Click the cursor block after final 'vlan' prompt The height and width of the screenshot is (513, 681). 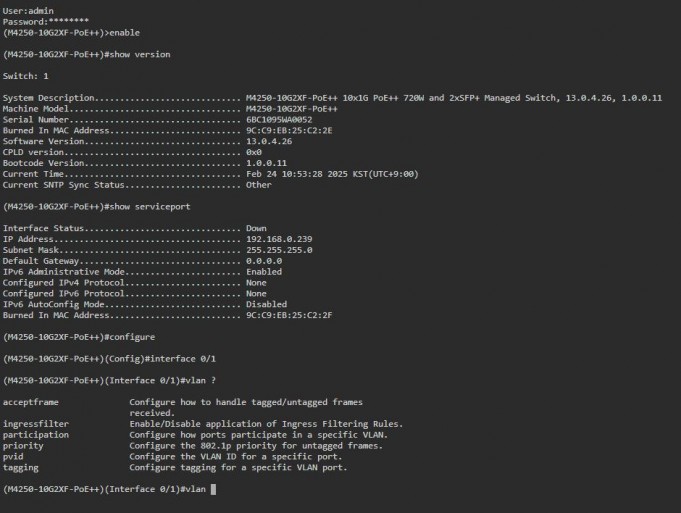(x=213, y=489)
